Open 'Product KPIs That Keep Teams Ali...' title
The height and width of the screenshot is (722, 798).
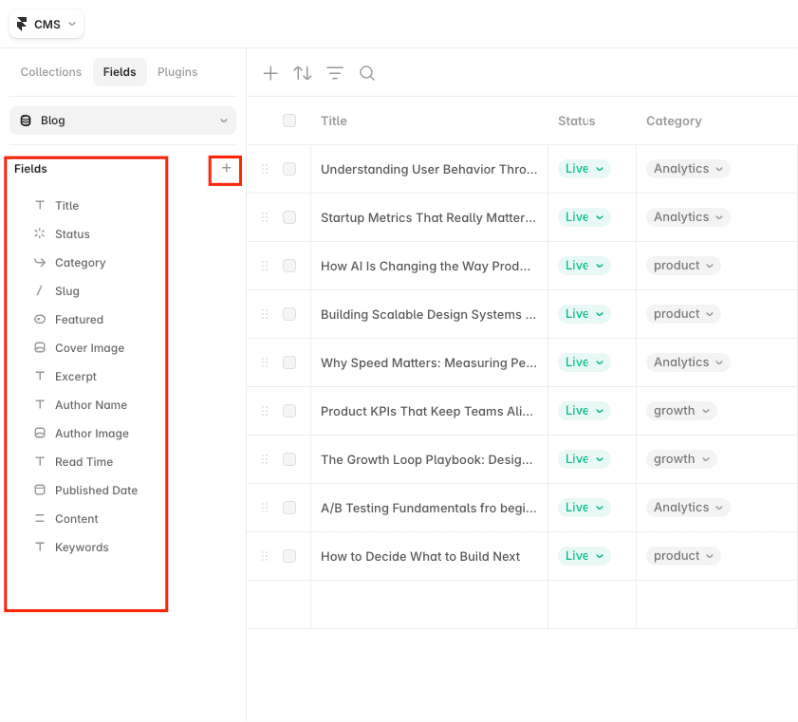pos(427,411)
